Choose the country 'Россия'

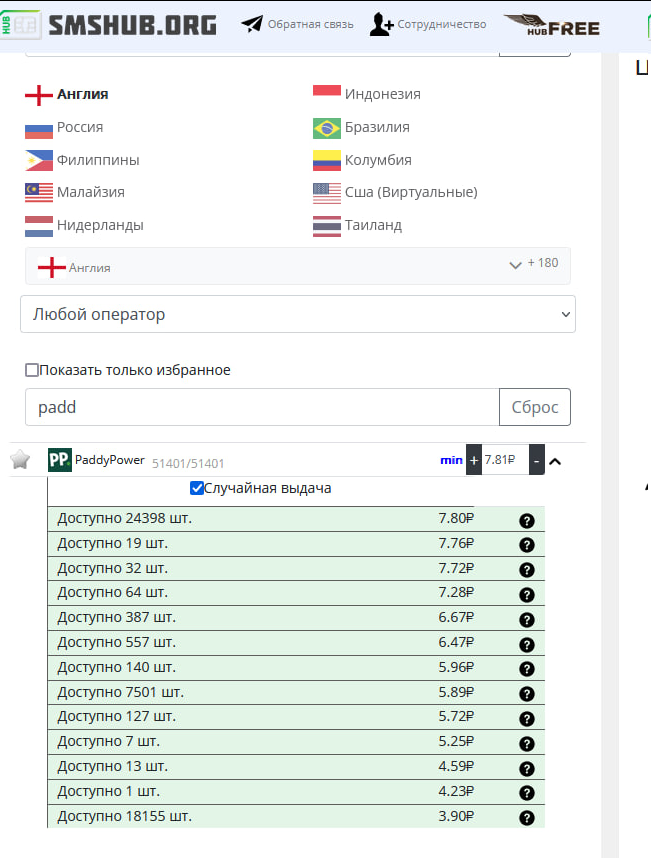[79, 127]
